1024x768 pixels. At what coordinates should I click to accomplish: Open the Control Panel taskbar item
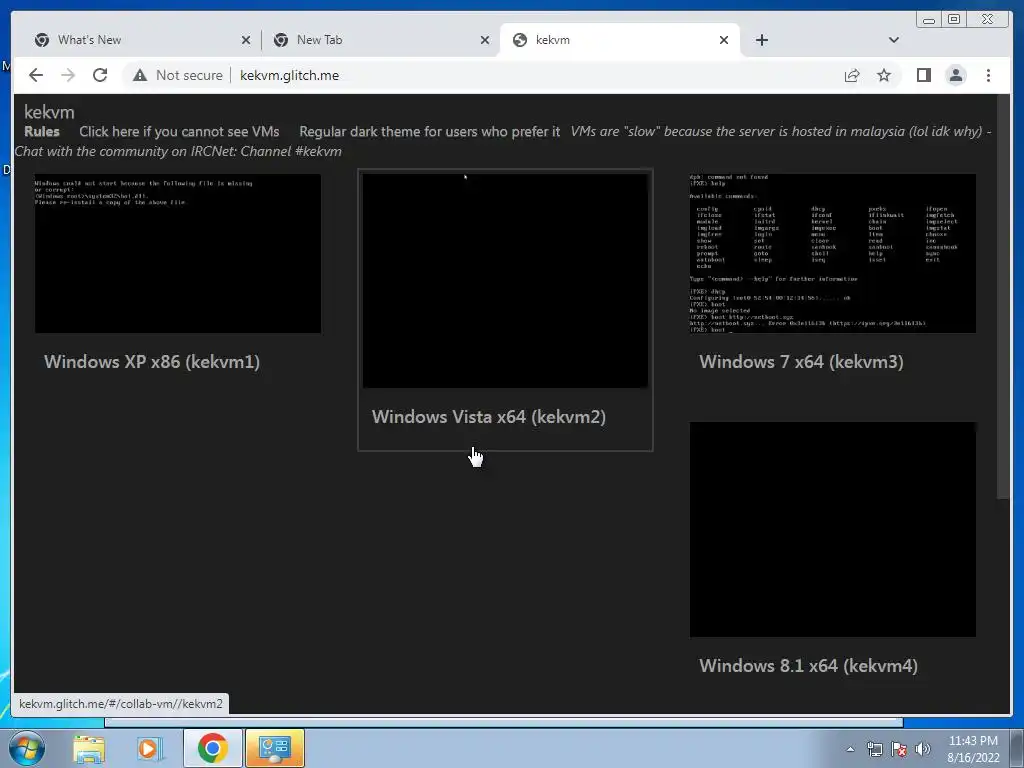[275, 748]
